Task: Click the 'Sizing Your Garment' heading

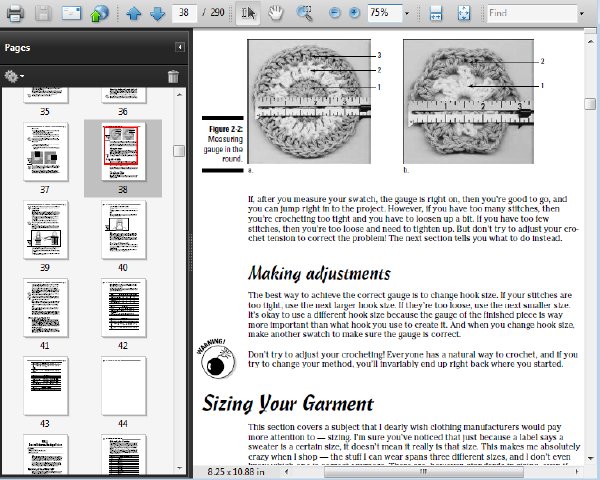Action: tap(288, 404)
